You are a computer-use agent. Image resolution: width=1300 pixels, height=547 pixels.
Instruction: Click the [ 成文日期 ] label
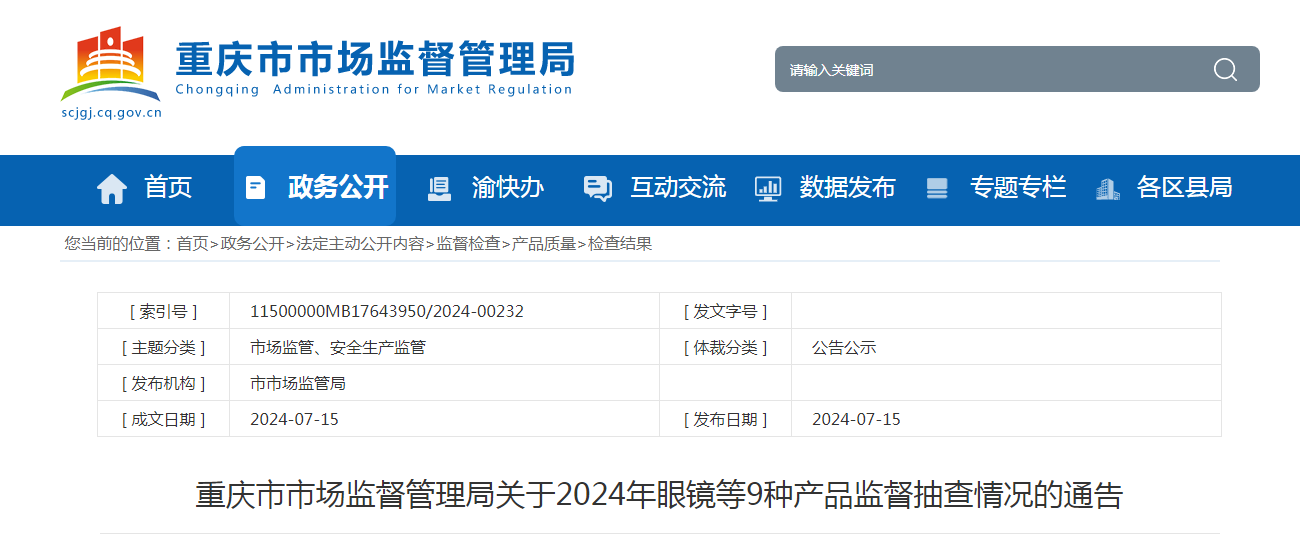click(x=163, y=419)
